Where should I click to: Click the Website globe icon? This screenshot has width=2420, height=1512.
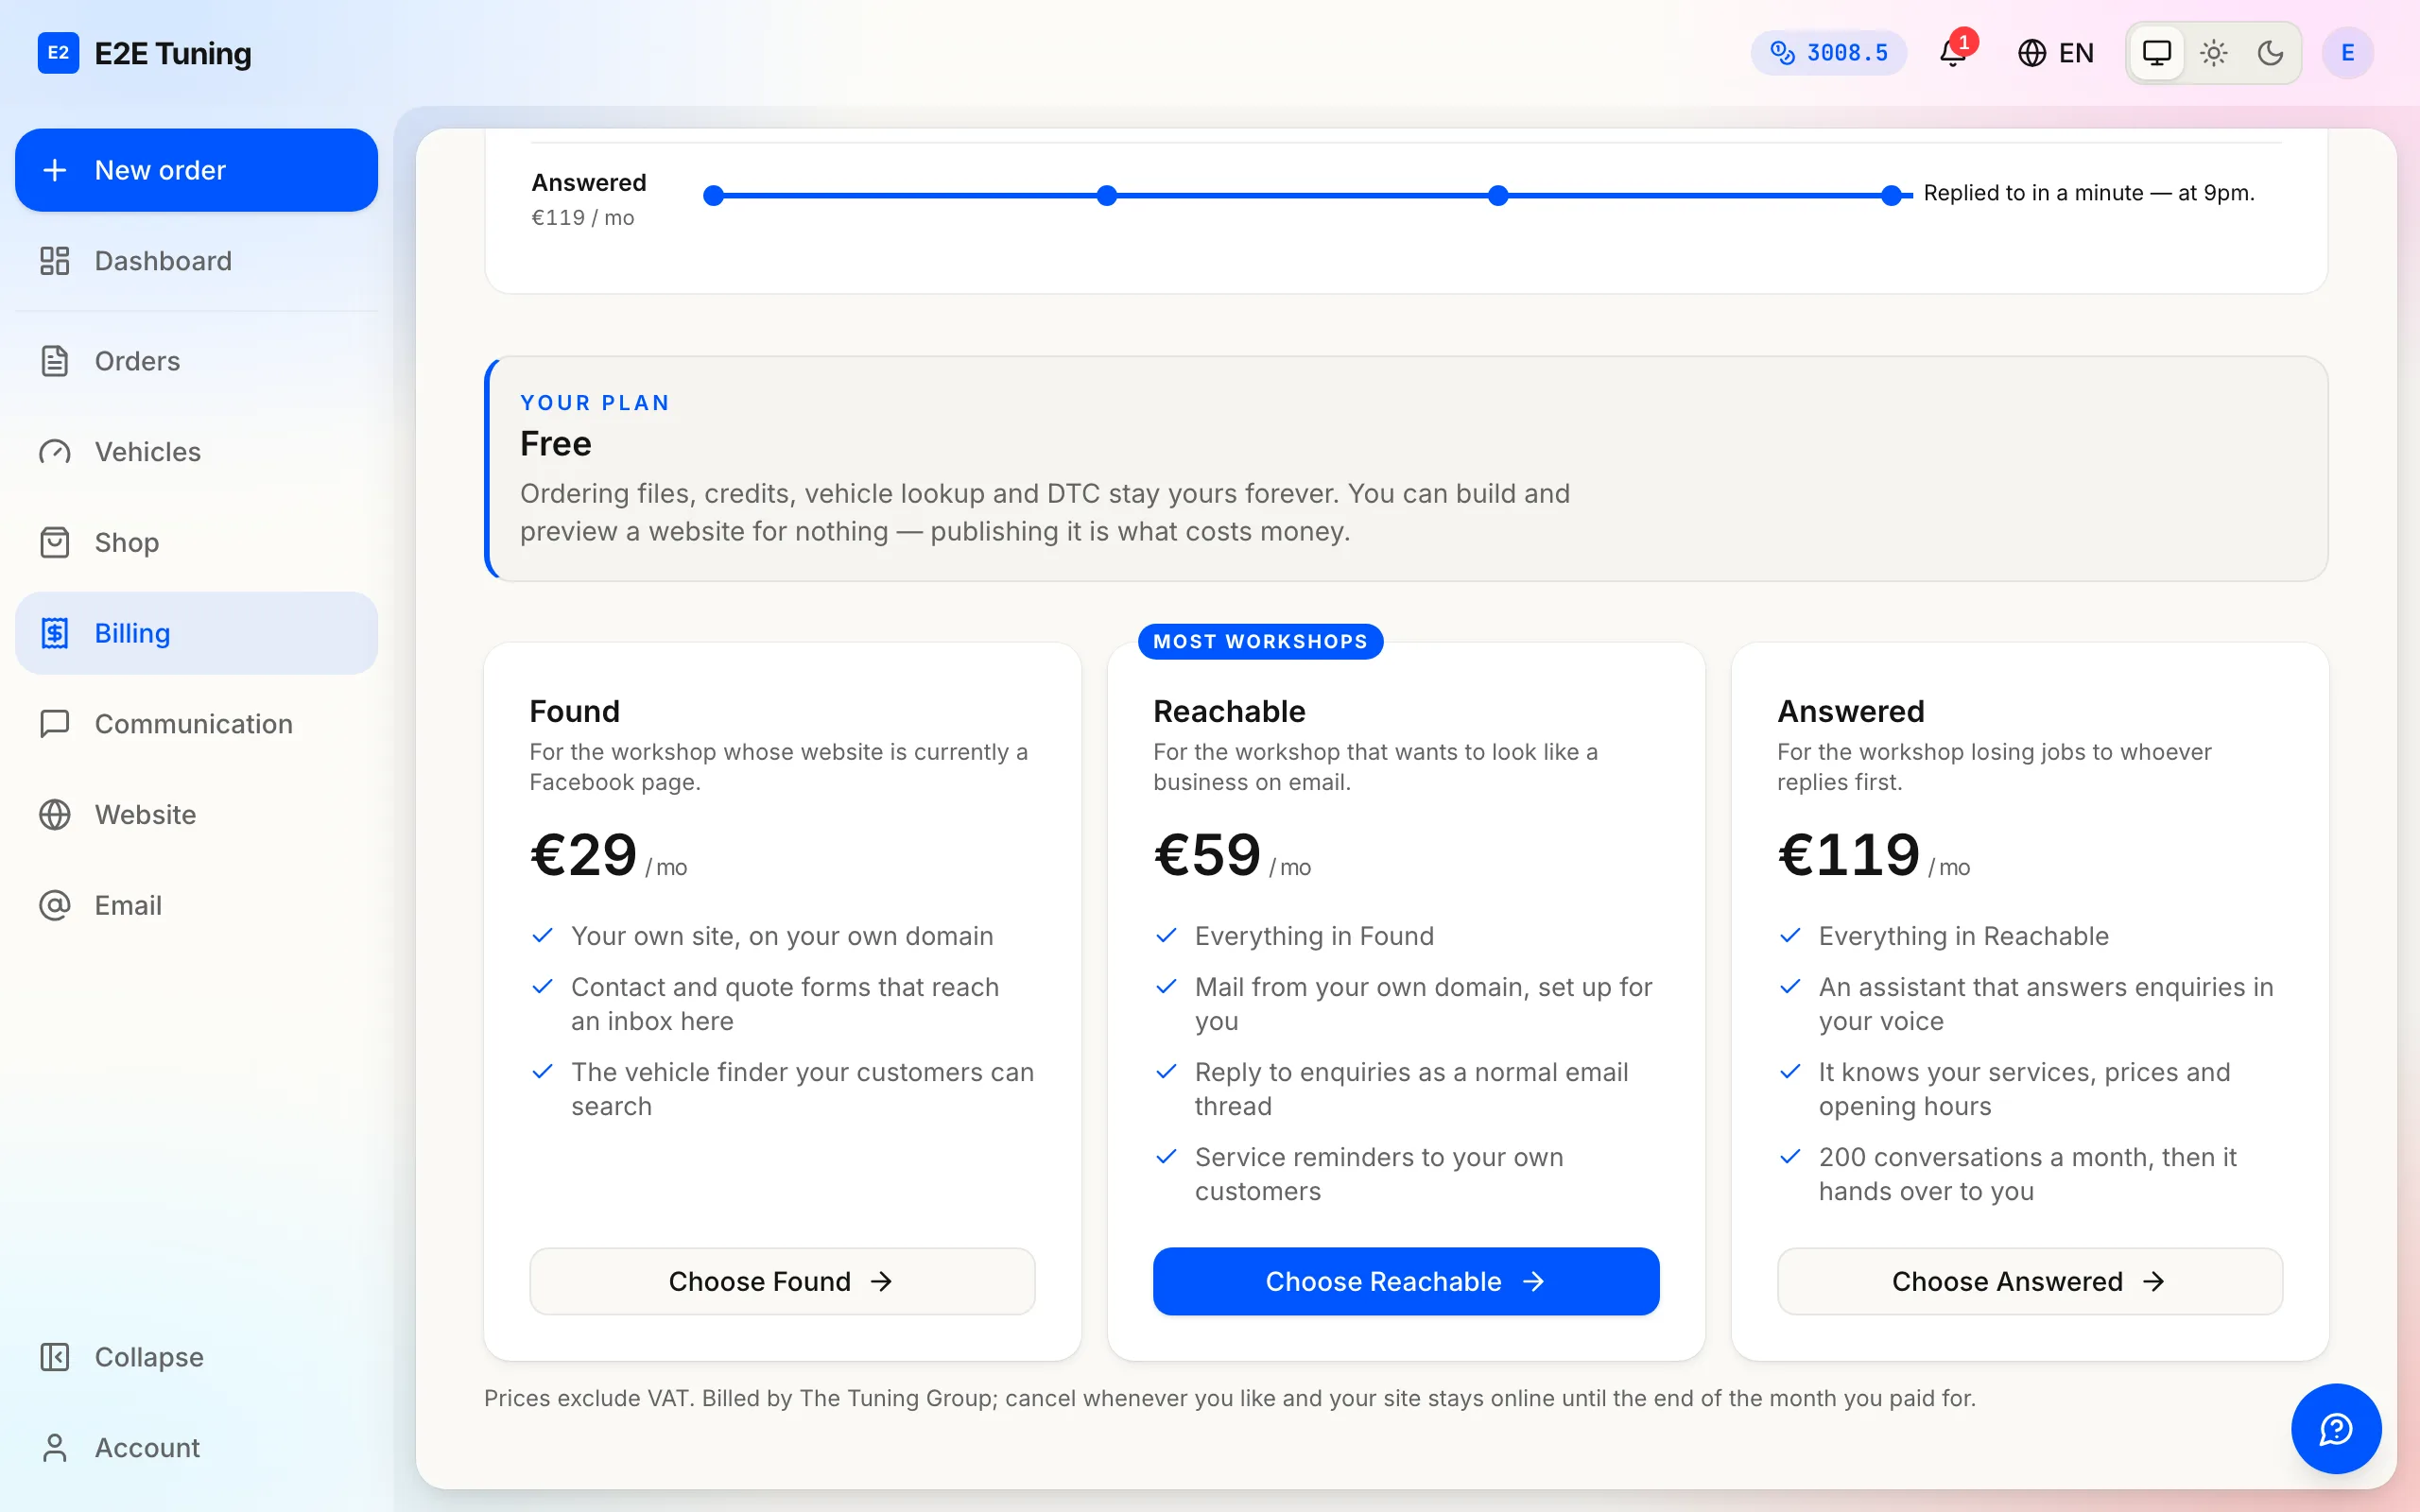coord(55,815)
